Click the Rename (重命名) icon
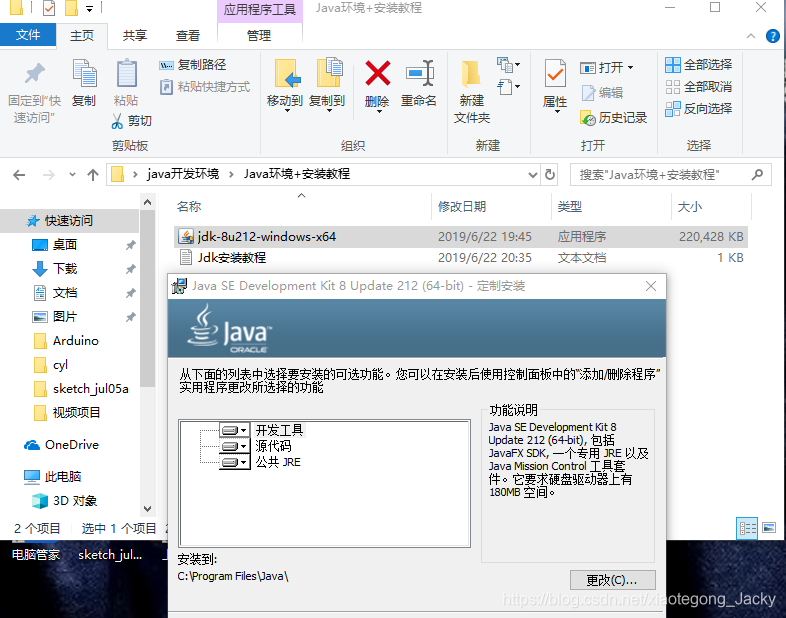The image size is (786, 618). (419, 73)
